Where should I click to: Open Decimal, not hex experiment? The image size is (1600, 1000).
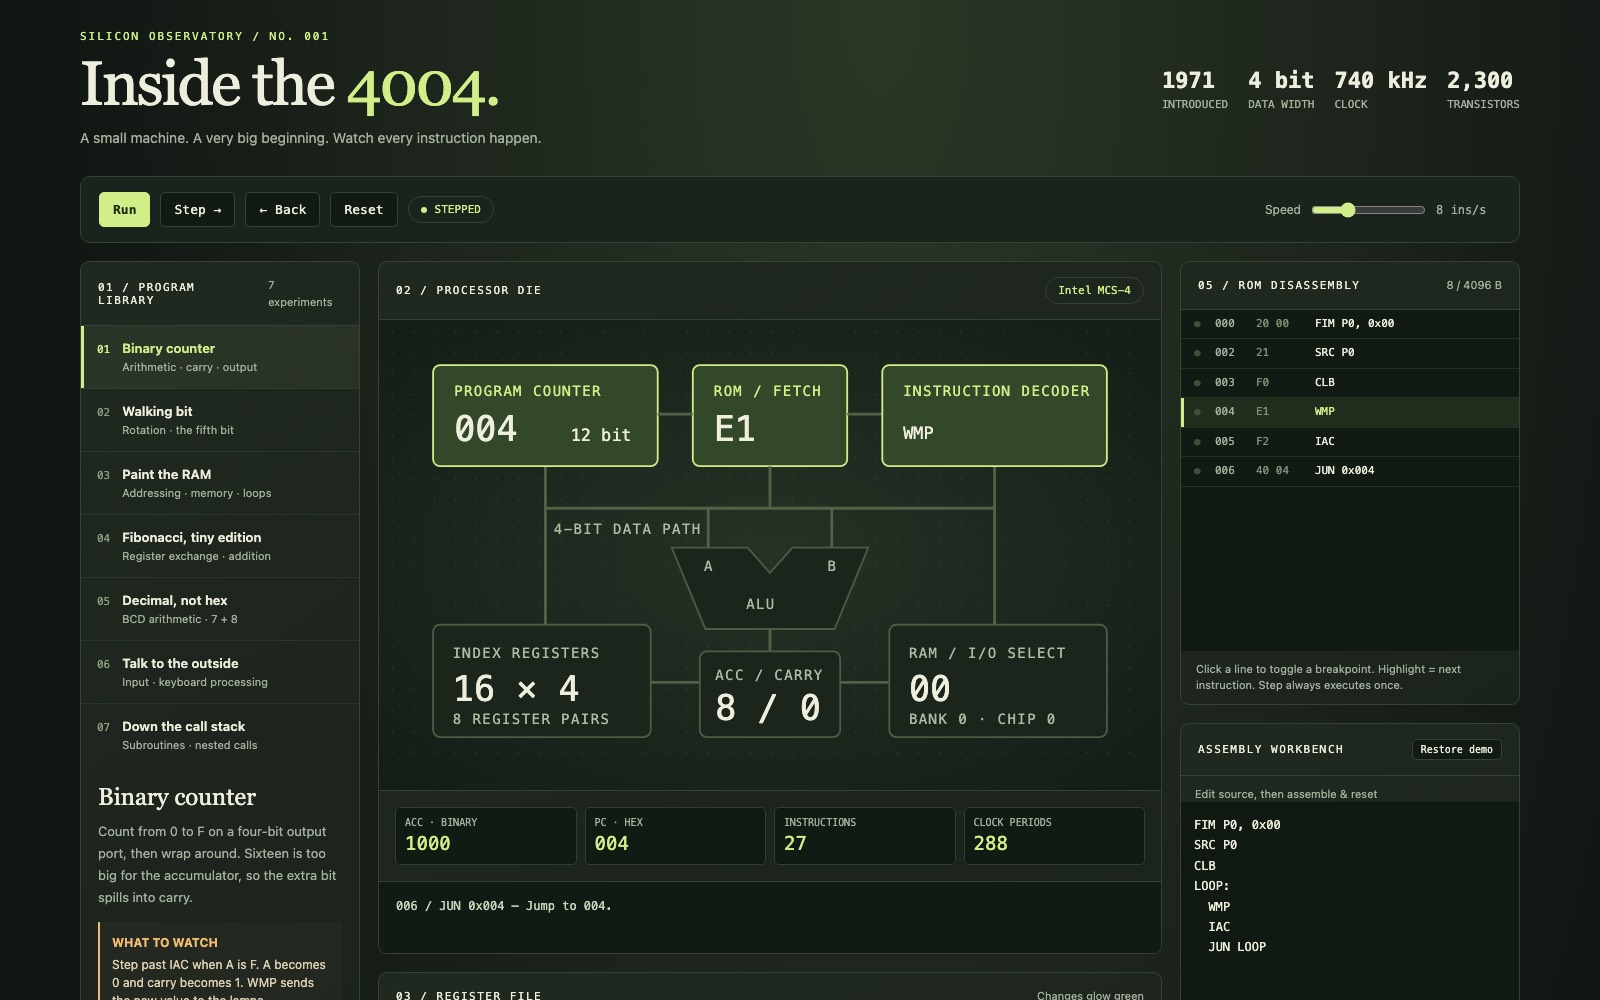[220, 609]
